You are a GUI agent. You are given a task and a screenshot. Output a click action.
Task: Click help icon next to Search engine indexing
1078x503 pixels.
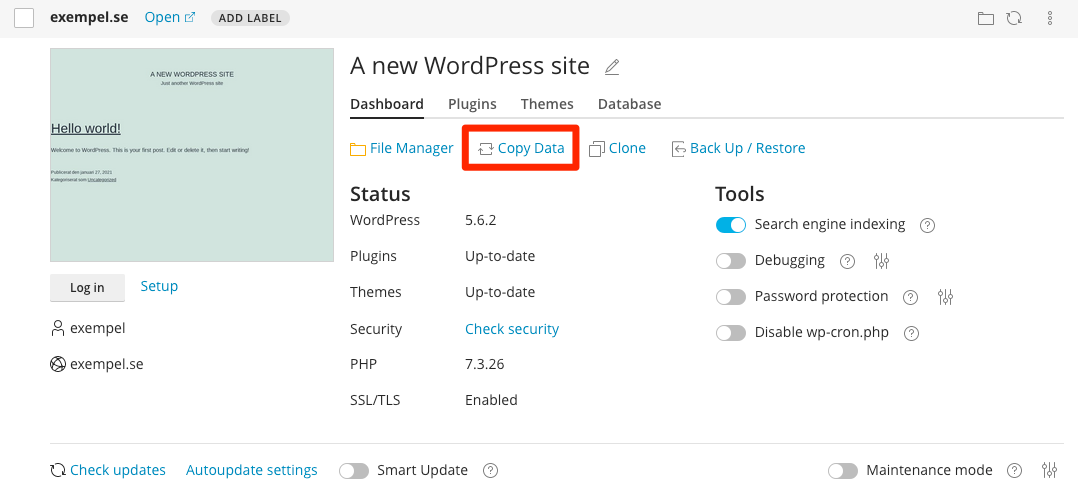[927, 225]
